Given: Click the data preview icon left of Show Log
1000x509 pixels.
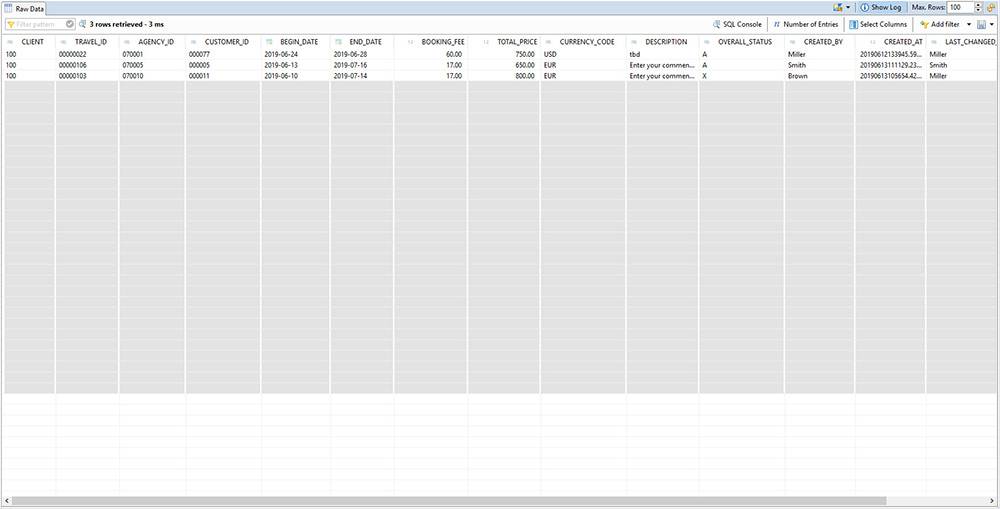Looking at the screenshot, I should pos(836,7).
